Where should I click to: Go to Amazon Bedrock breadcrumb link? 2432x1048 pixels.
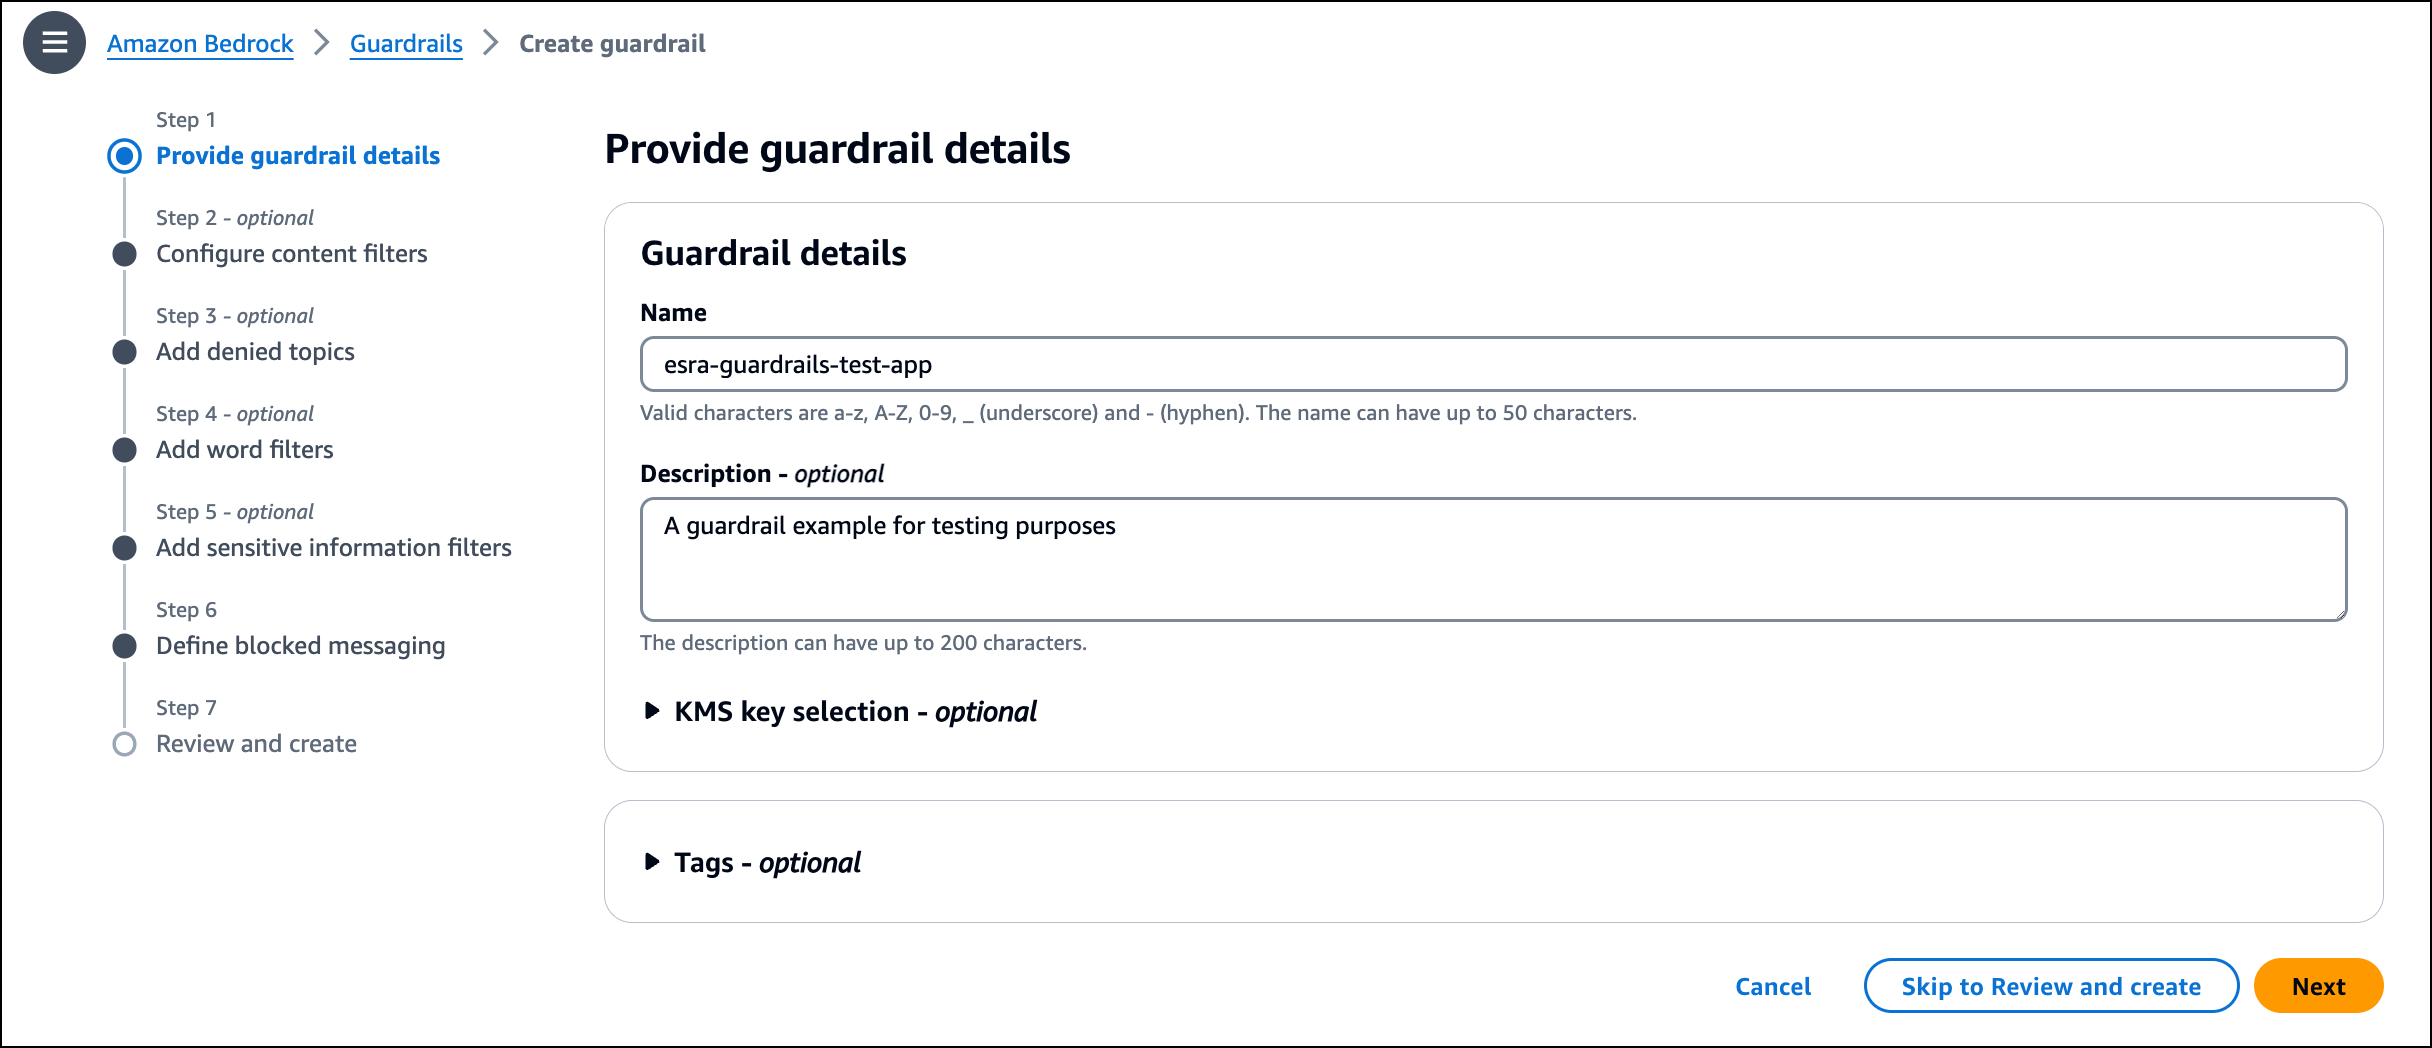coord(200,44)
